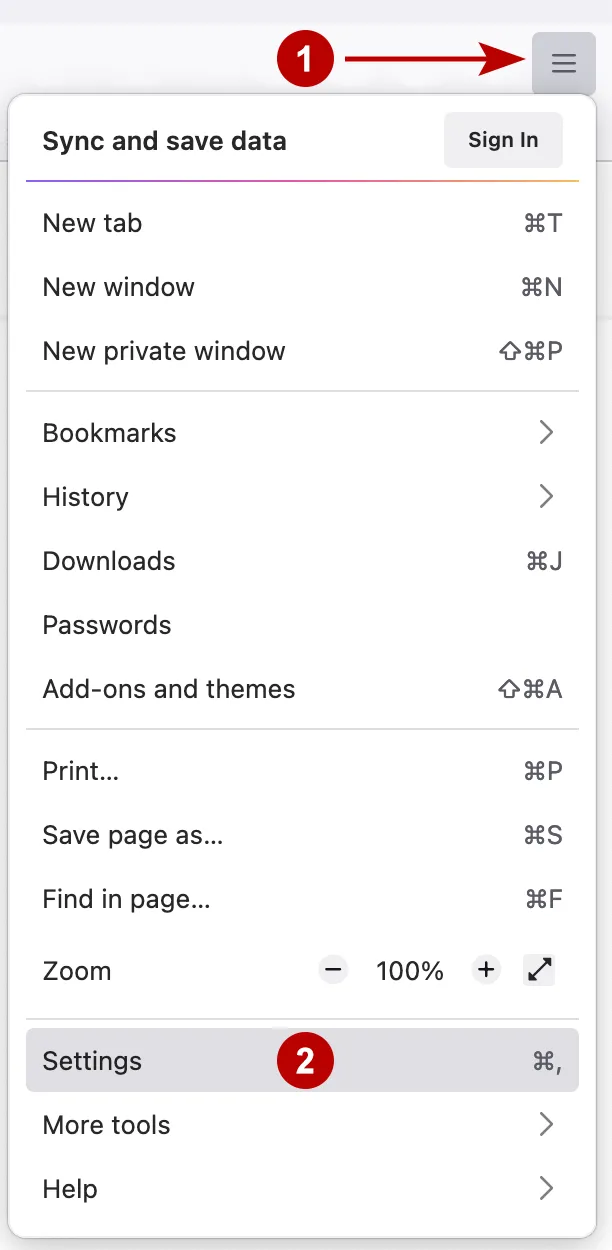Expand the More tools submenu
This screenshot has width=612, height=1250.
tap(545, 1124)
